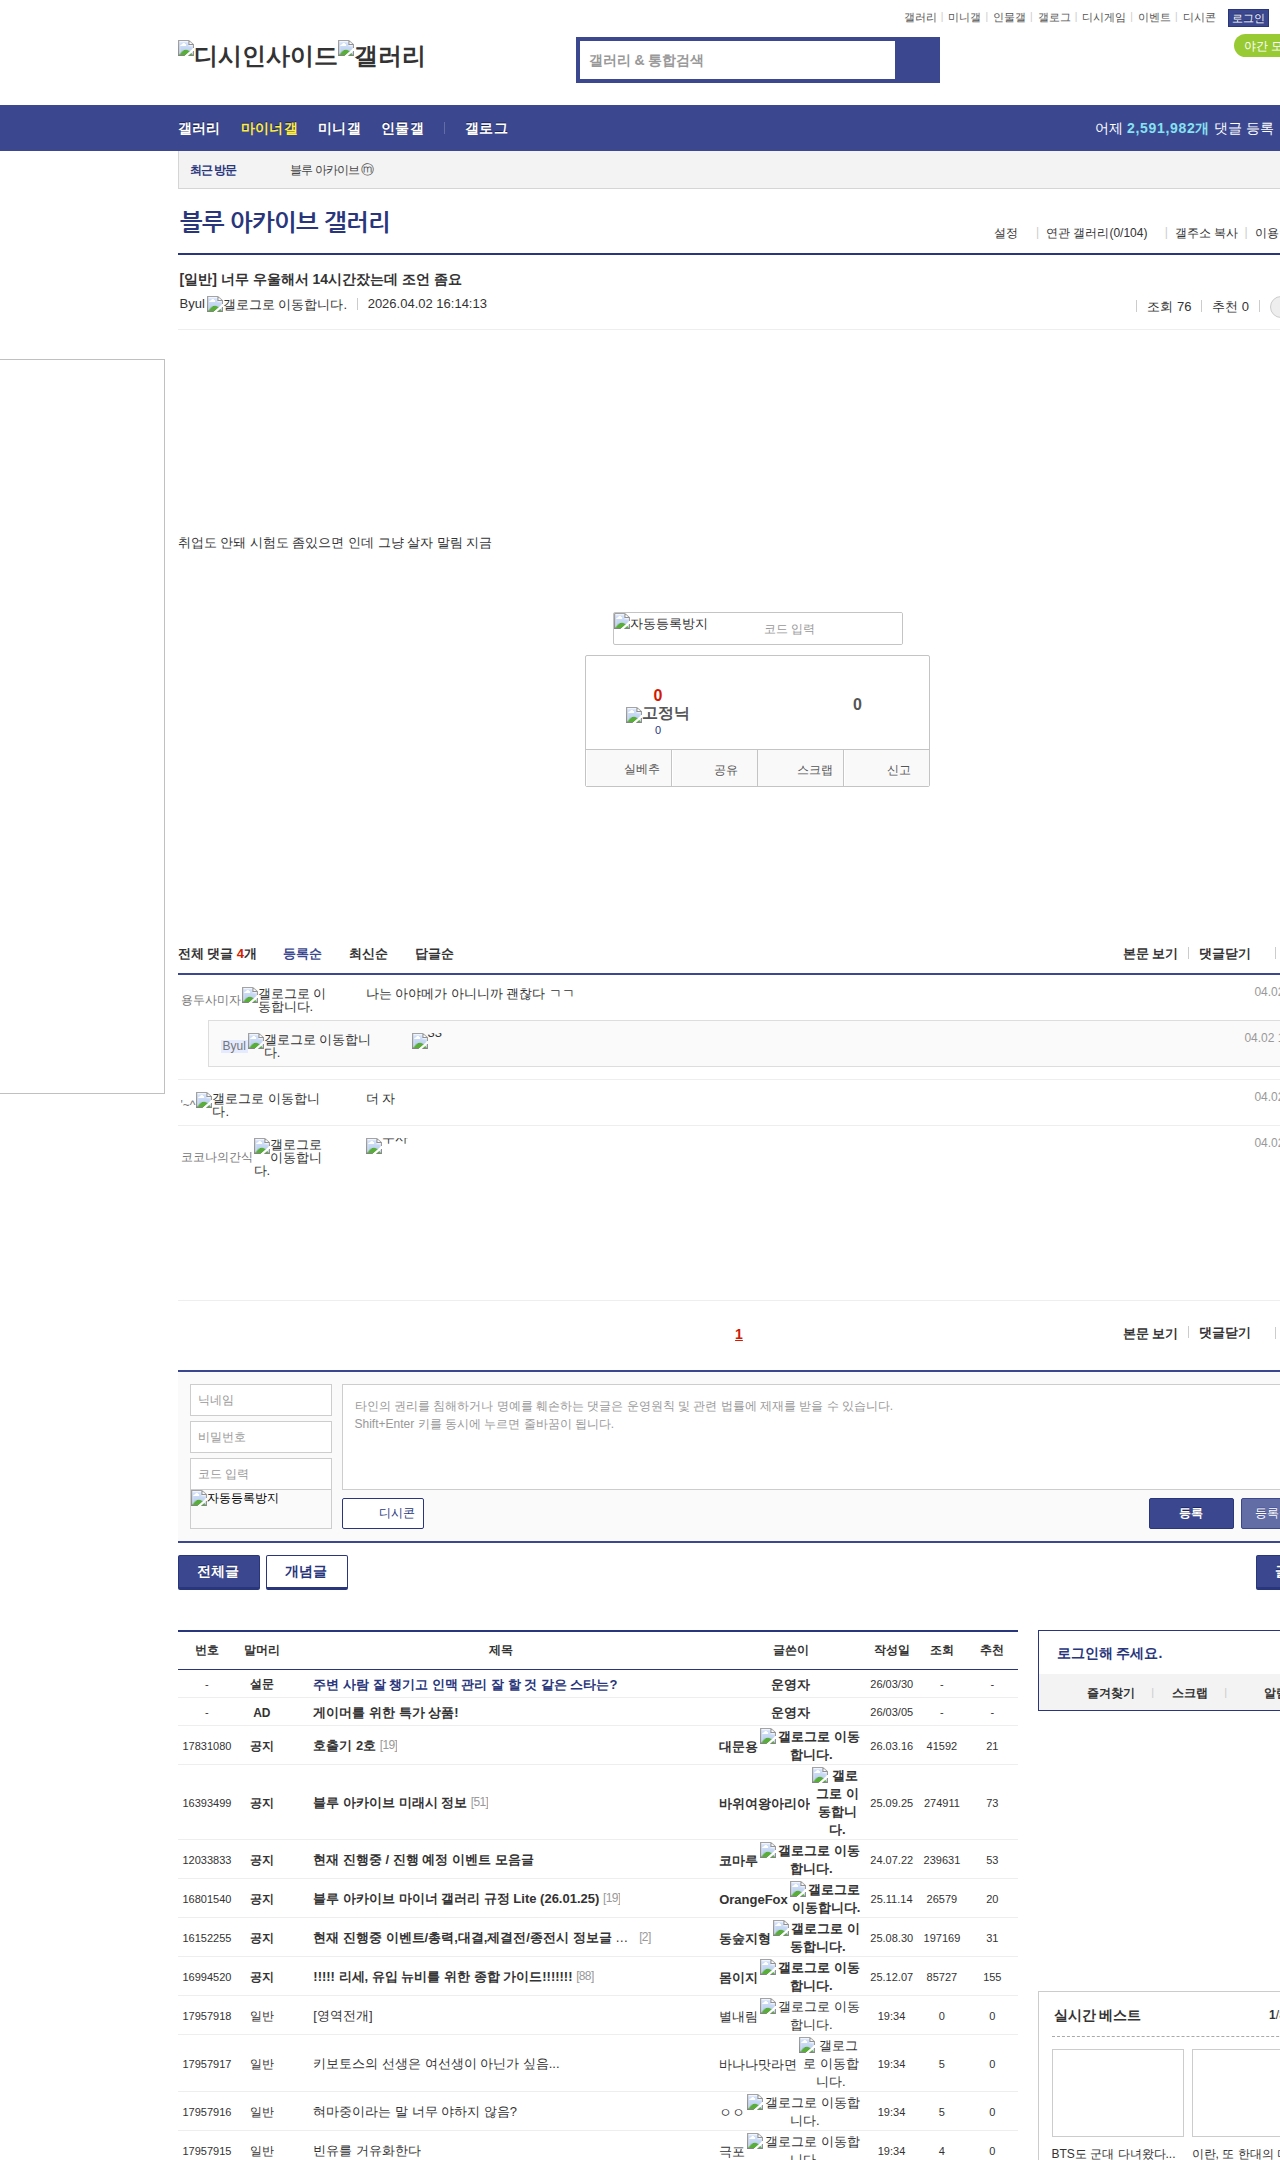Click top utility 디시게임 link

(1103, 18)
